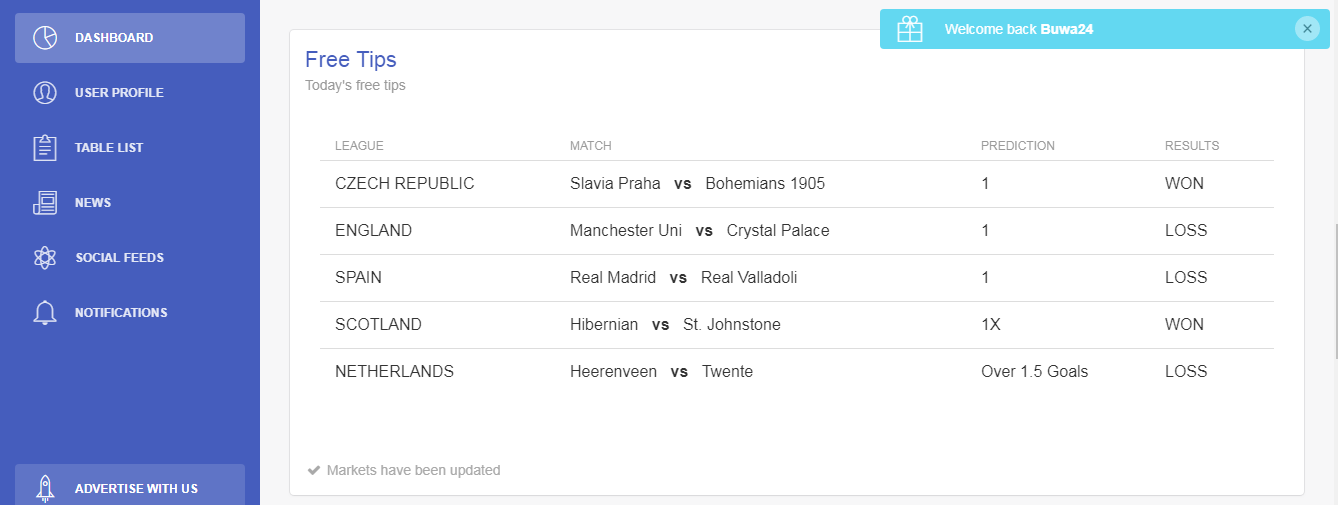Click the Hibernian vs St. Johnstone match

pyautogui.click(x=675, y=325)
